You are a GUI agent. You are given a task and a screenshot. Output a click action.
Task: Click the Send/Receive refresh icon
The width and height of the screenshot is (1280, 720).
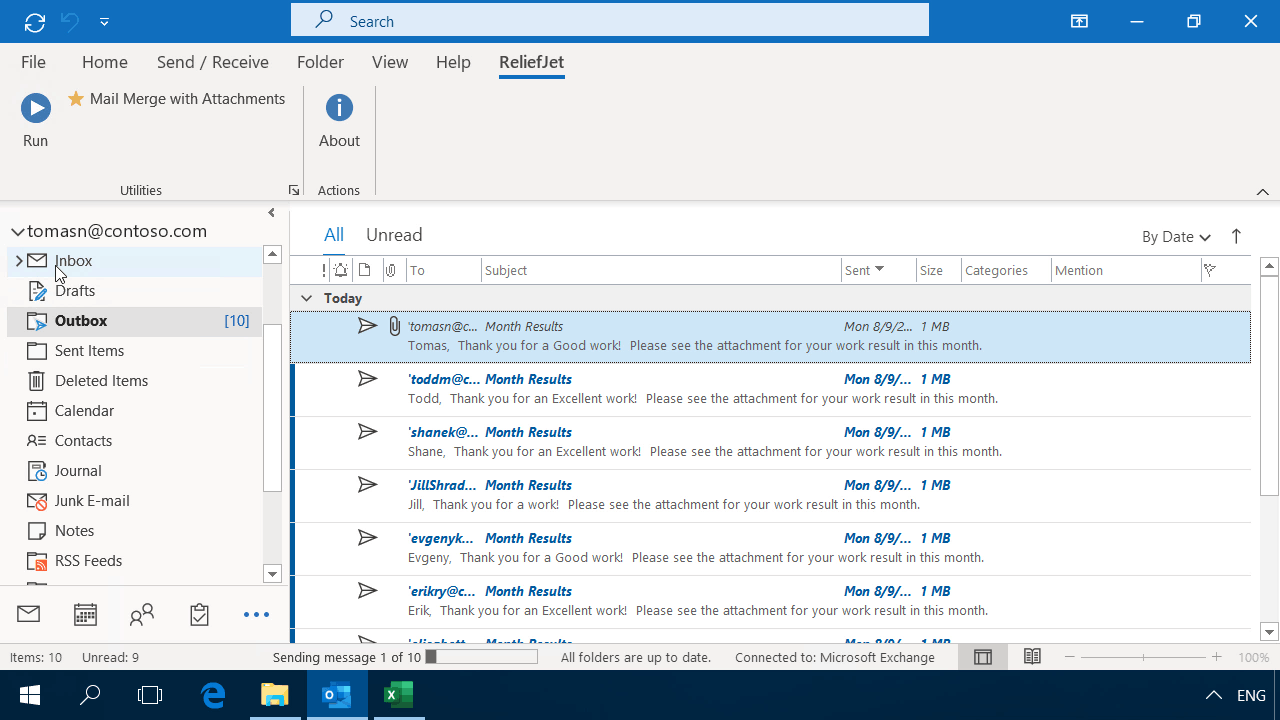coord(34,21)
